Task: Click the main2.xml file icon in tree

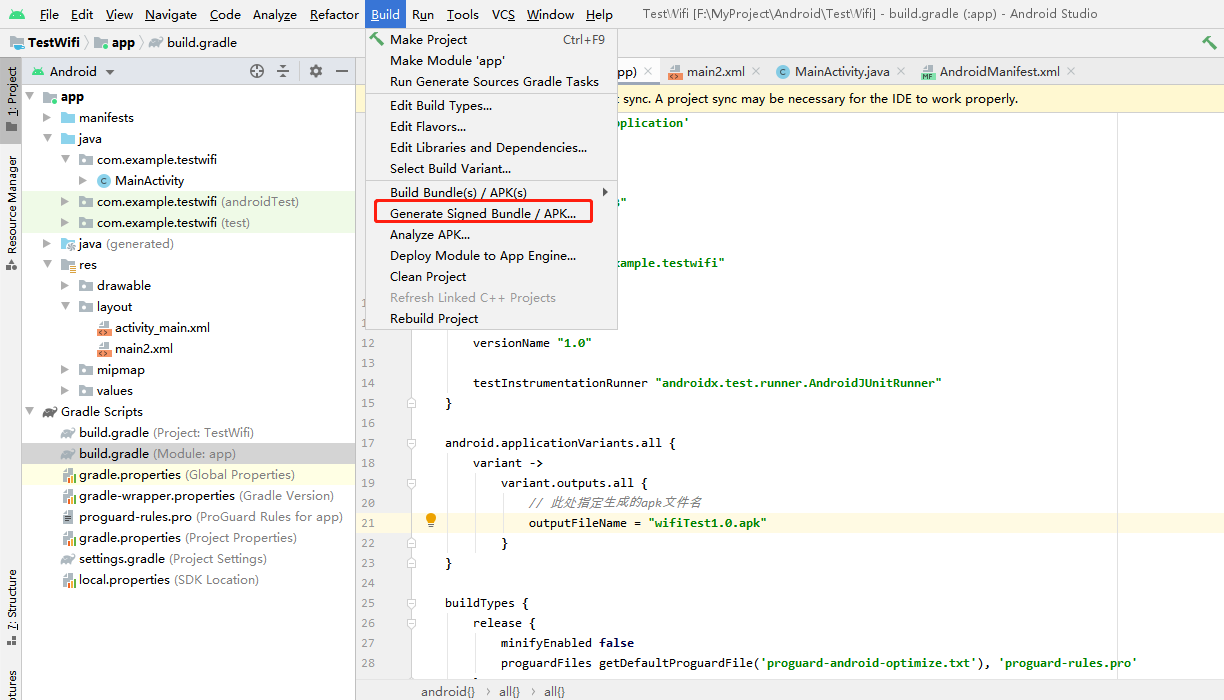Action: pos(104,349)
